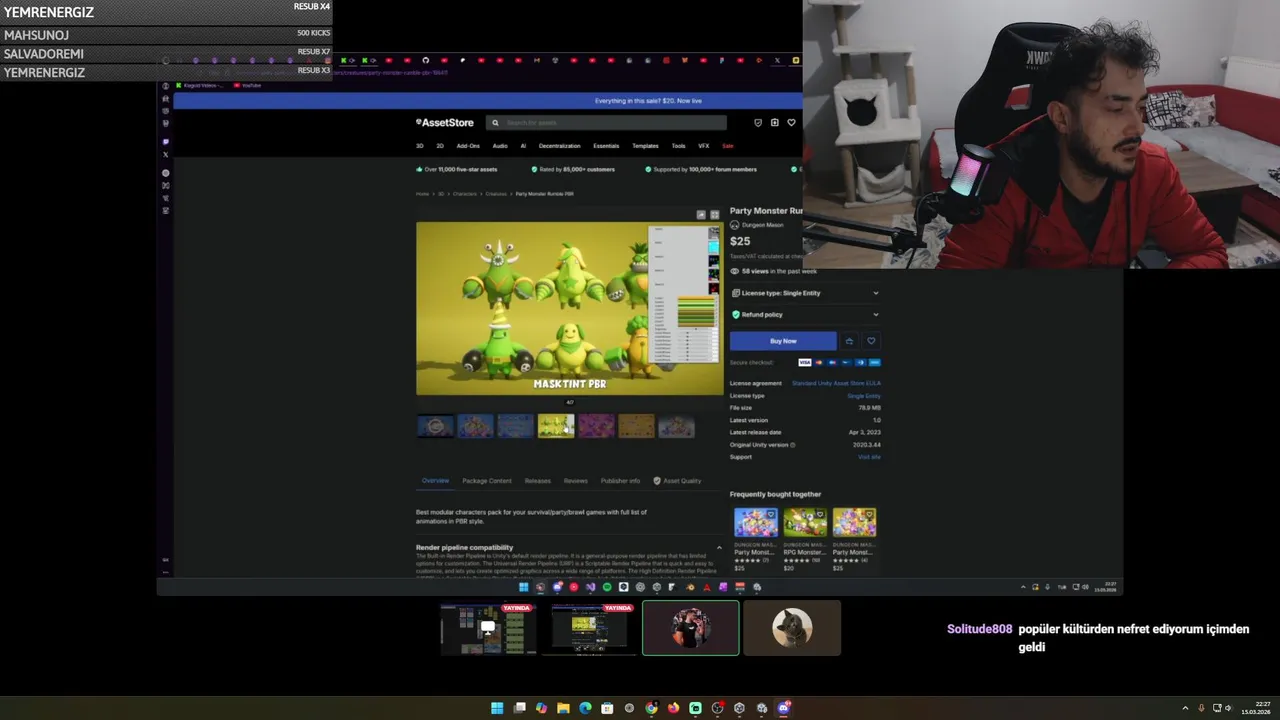Open the wishlist heart in AssetStore header
Image resolution: width=1280 pixels, height=720 pixels.
coord(791,122)
